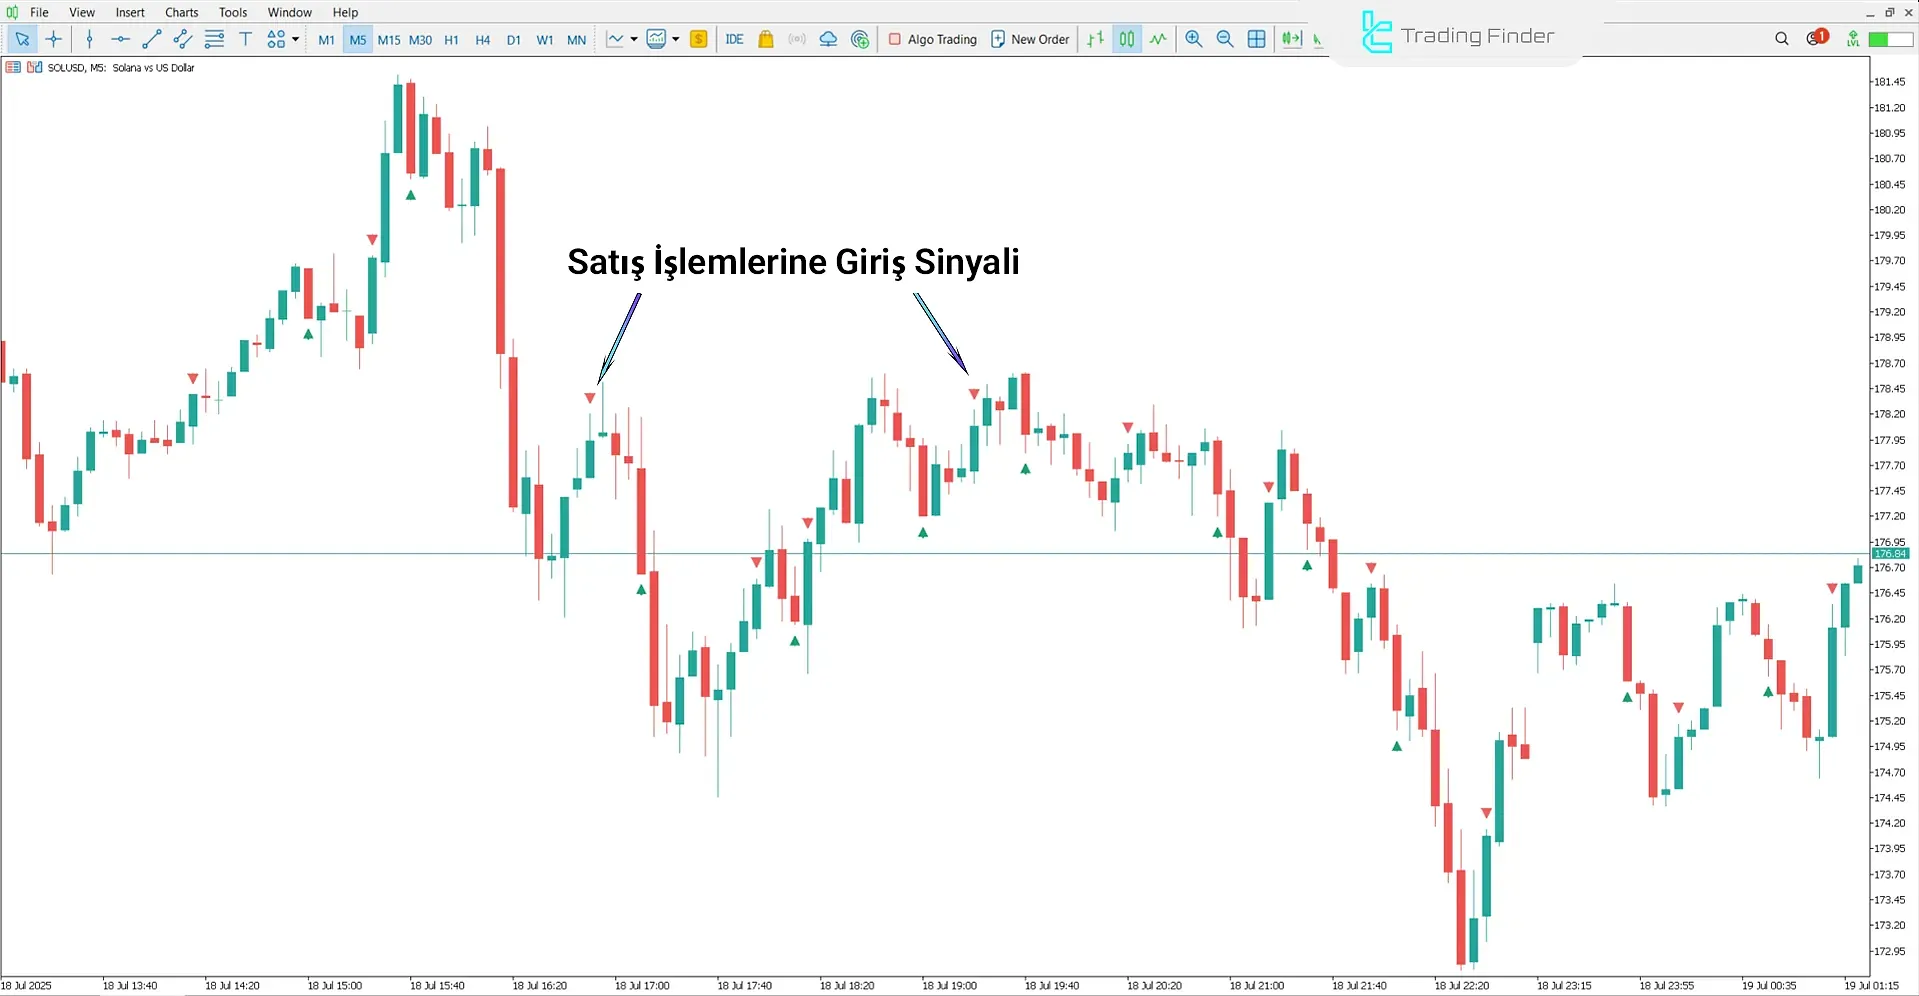Select the horizontal line tool
The height and width of the screenshot is (996, 1919).
(120, 39)
